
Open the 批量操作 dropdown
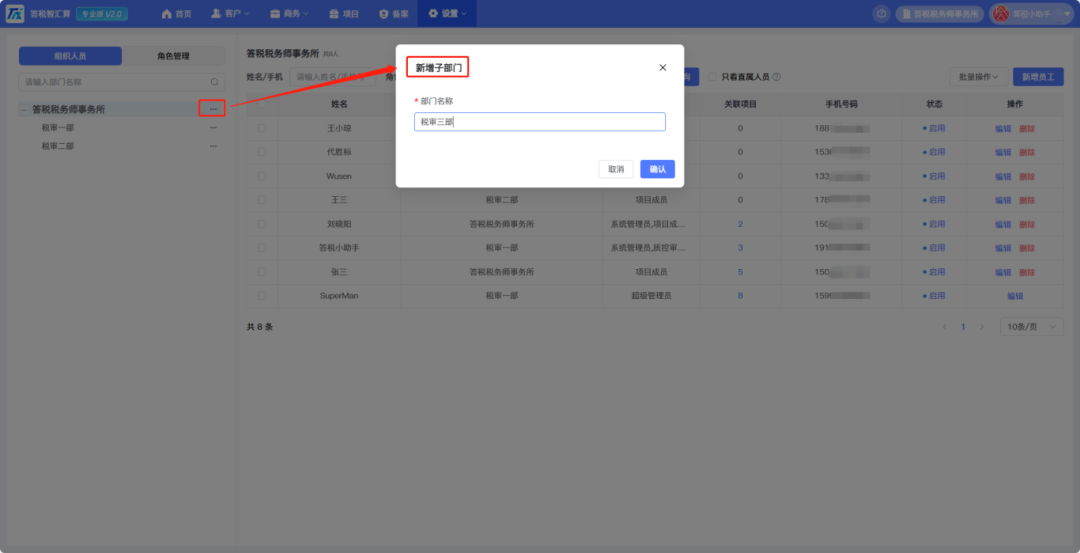click(x=979, y=77)
